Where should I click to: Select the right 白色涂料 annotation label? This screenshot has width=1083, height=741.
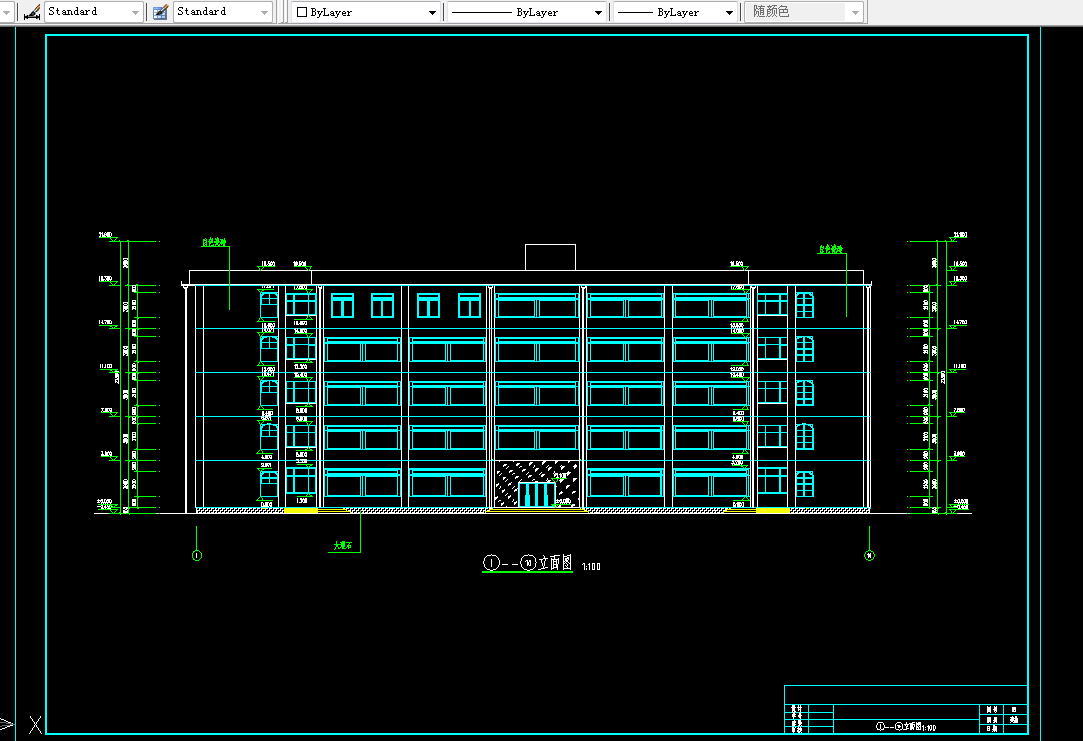(x=831, y=249)
